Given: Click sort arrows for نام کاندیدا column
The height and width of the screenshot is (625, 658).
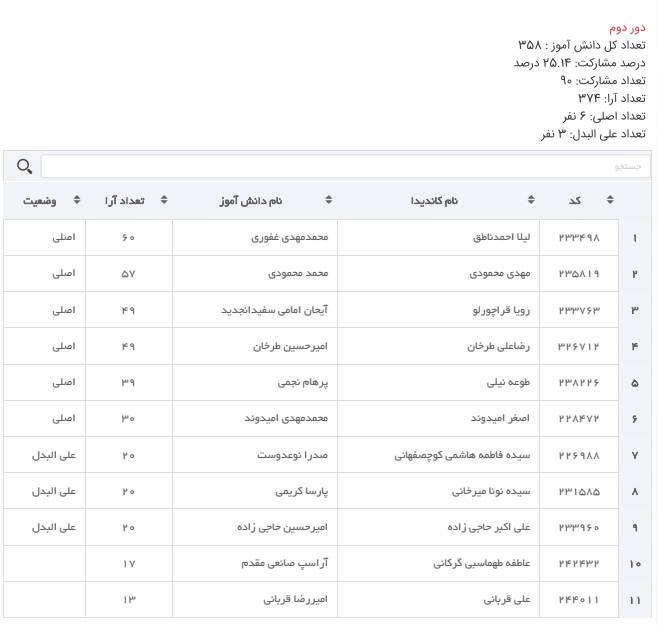Looking at the screenshot, I should [x=531, y=201].
